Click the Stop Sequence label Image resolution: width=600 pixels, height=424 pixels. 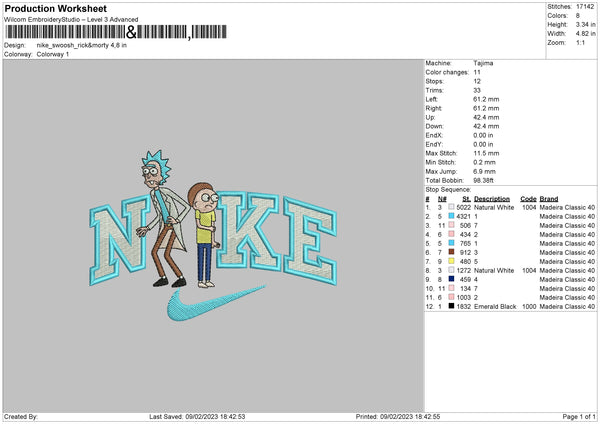pyautogui.click(x=449, y=188)
